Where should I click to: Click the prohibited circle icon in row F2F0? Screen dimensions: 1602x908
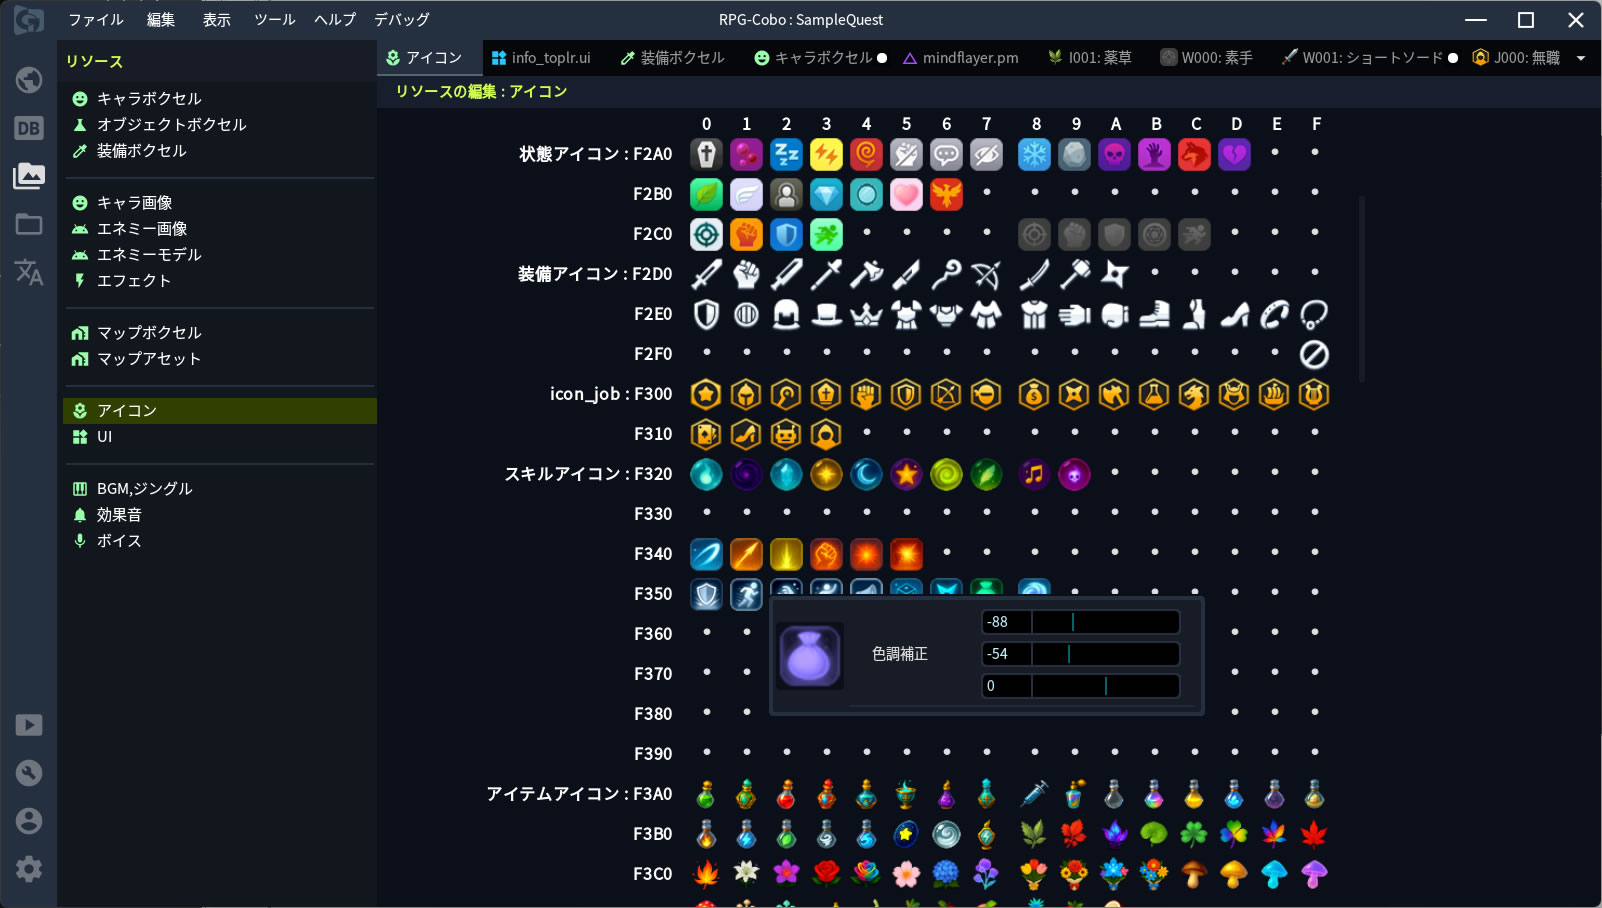(1314, 354)
